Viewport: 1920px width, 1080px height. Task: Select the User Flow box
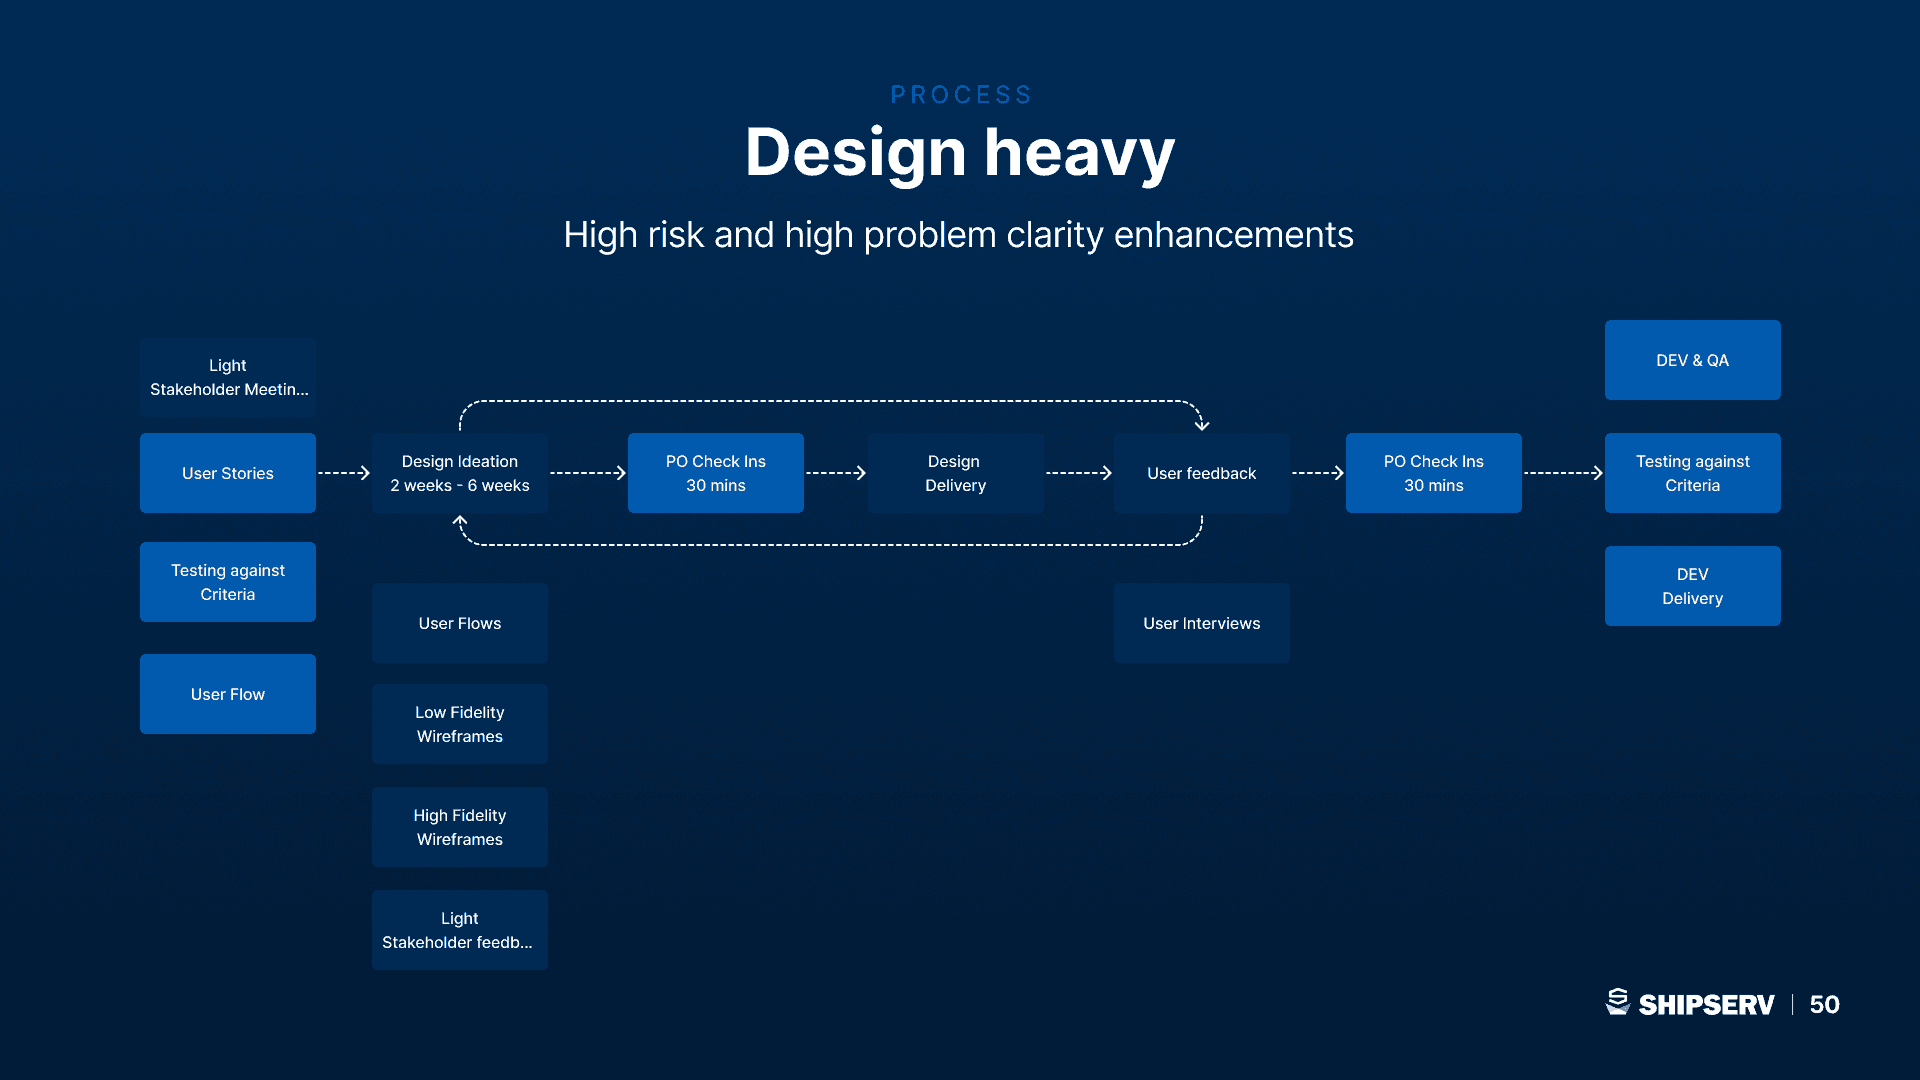coord(228,694)
